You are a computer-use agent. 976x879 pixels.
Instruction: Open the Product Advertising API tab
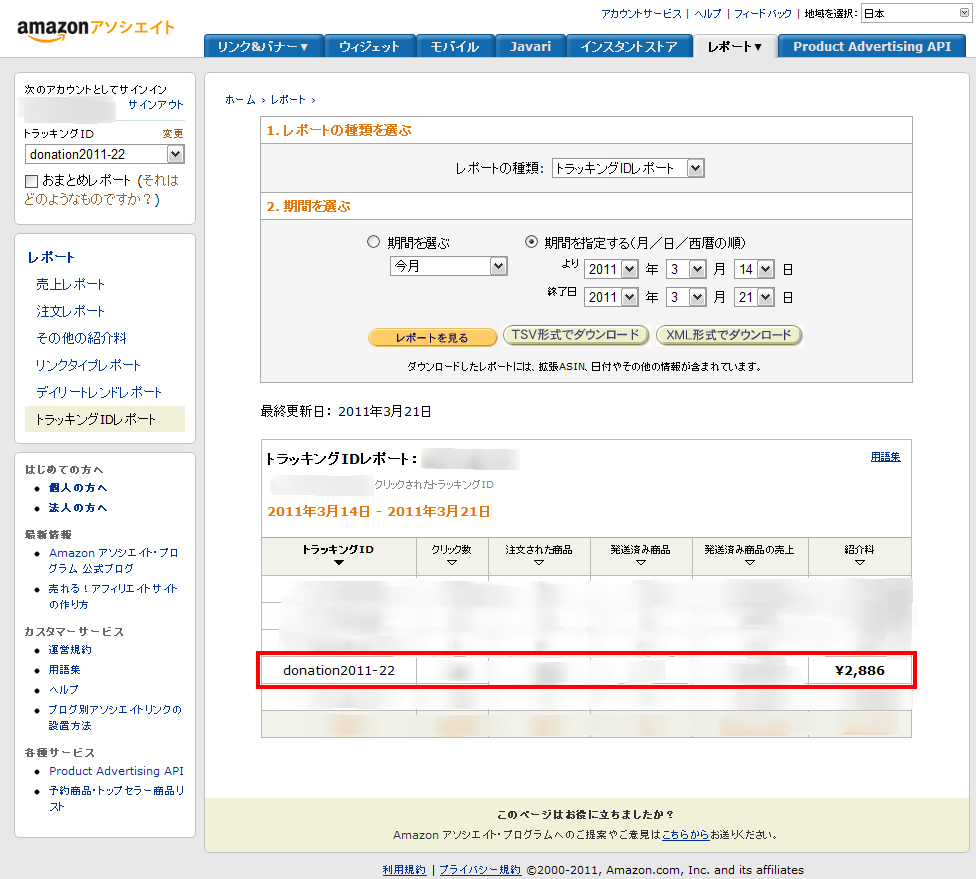pyautogui.click(x=872, y=46)
